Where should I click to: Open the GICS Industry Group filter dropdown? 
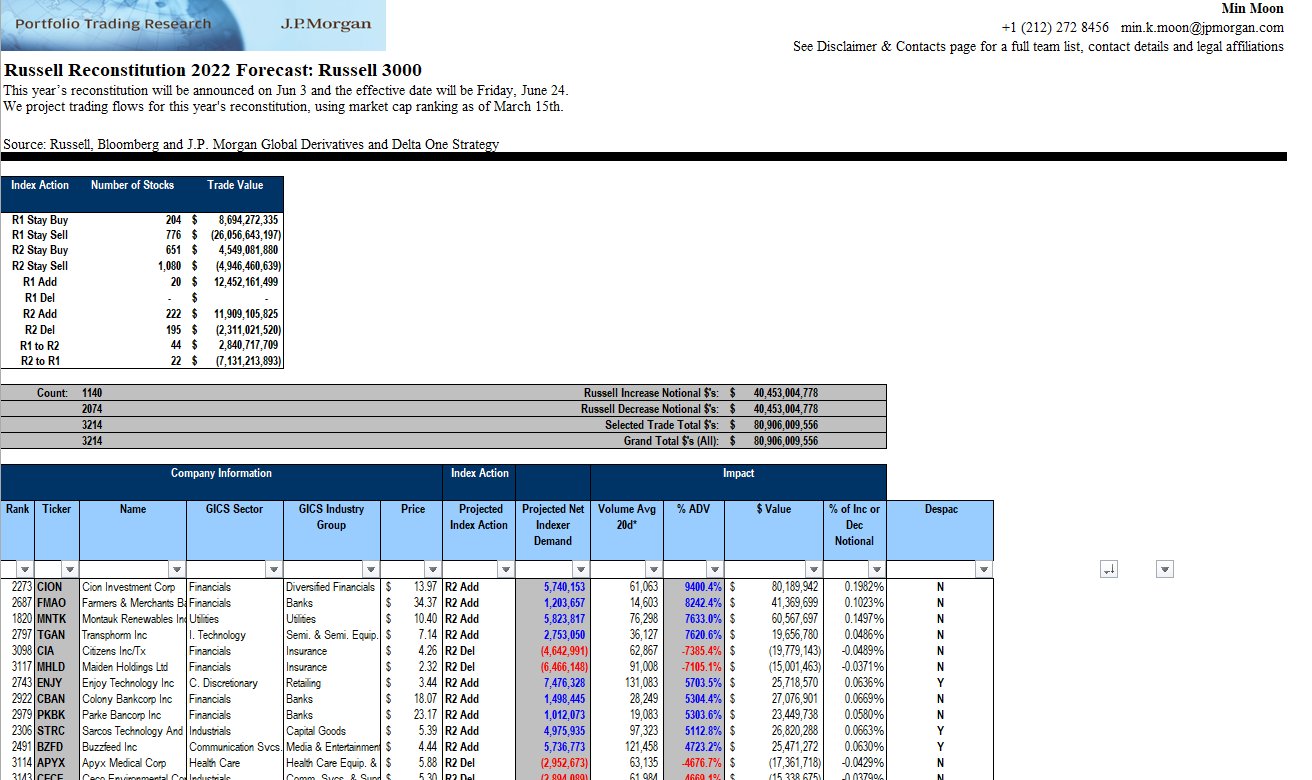point(372,570)
